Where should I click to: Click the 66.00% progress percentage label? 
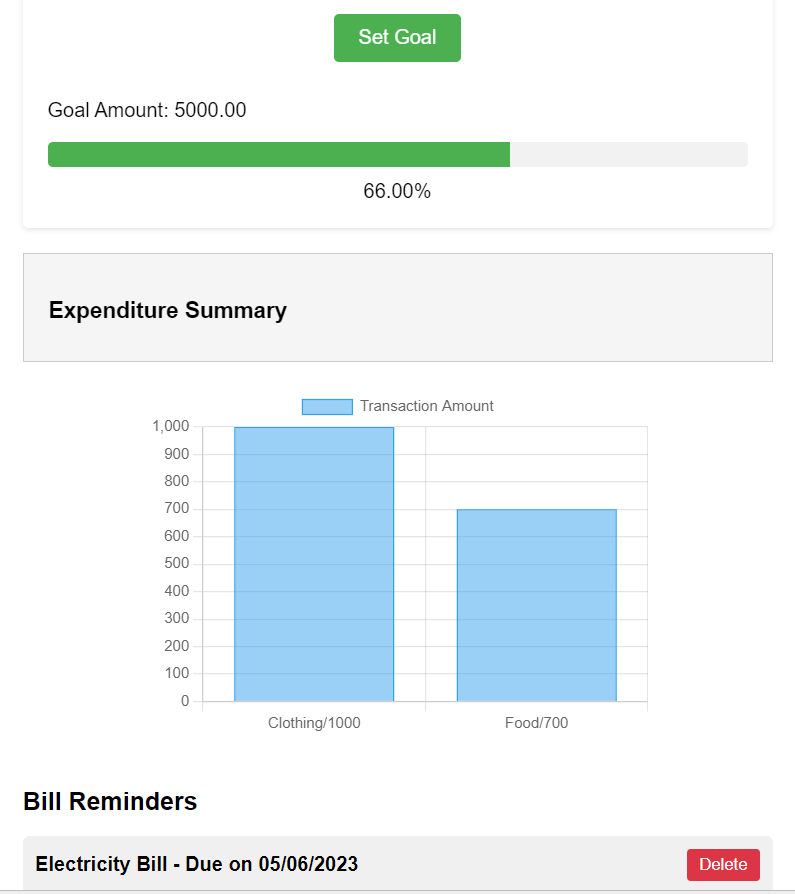point(397,190)
